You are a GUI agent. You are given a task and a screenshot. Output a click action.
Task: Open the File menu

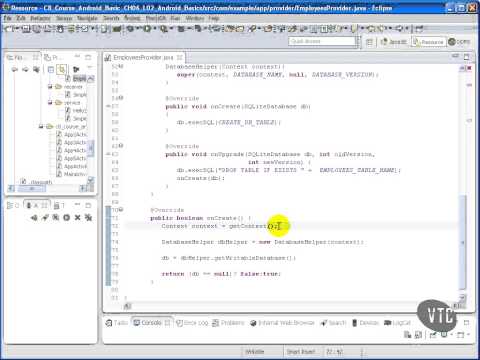pos(7,18)
